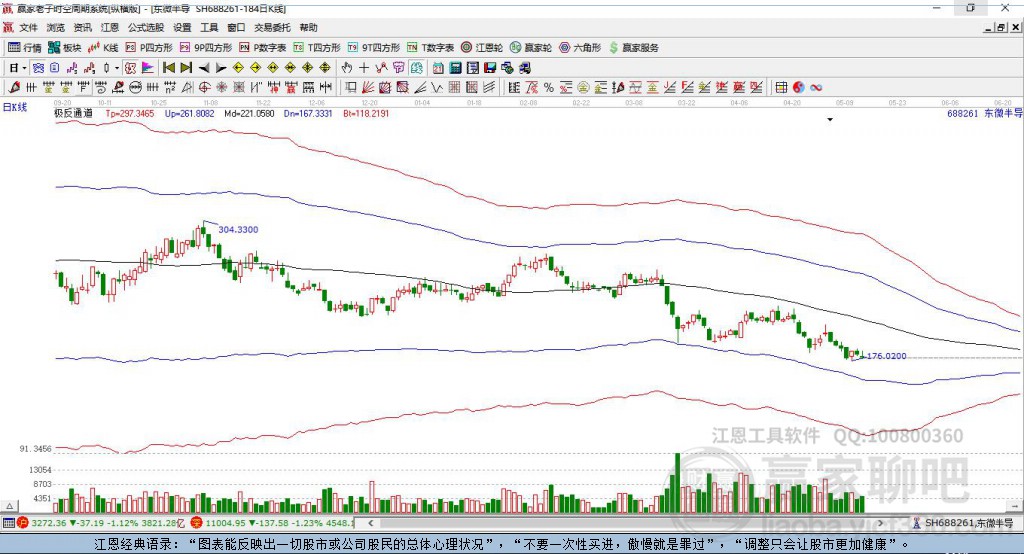Image resolution: width=1024 pixels, height=554 pixels.
Task: Open the 文件 menu
Action: click(28, 27)
